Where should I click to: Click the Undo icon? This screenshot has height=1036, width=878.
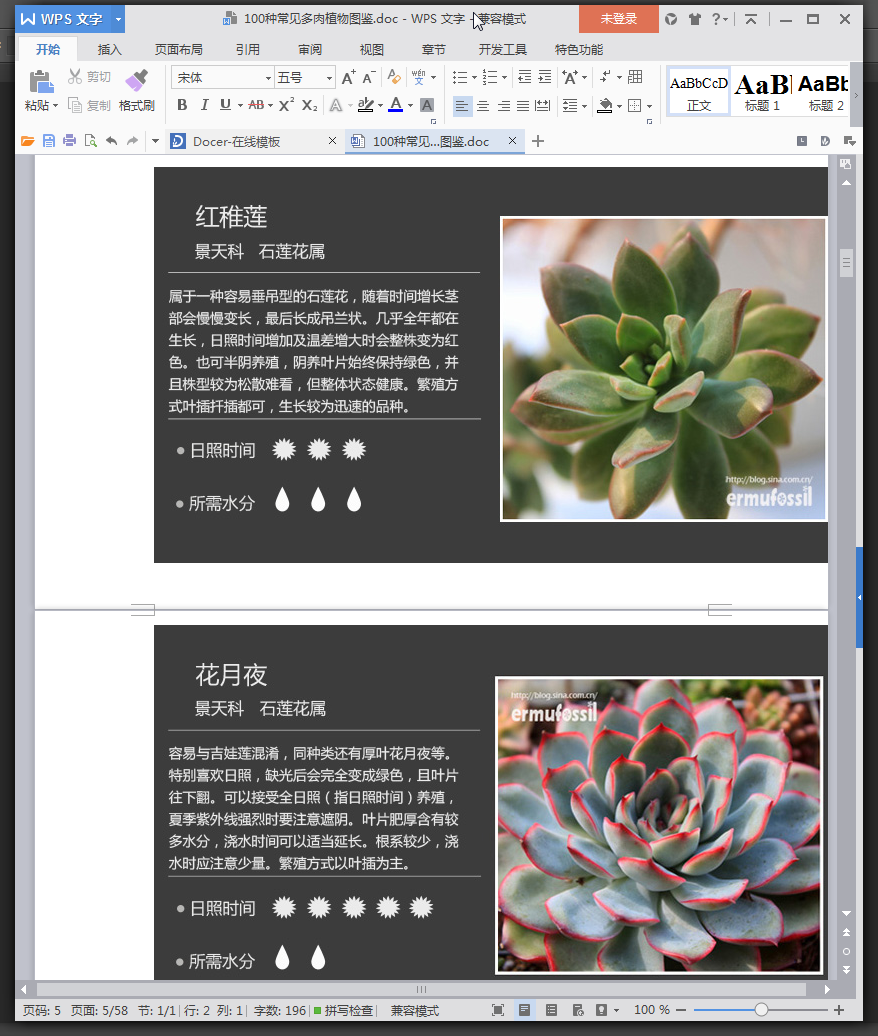click(x=110, y=140)
